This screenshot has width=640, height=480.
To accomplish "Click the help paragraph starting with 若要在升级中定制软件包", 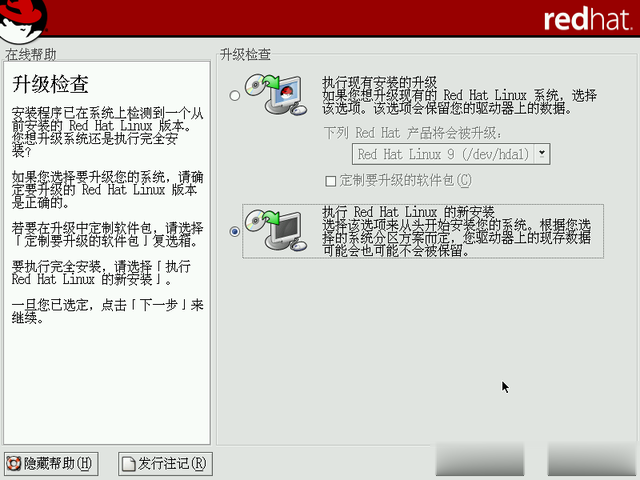I will coord(107,235).
